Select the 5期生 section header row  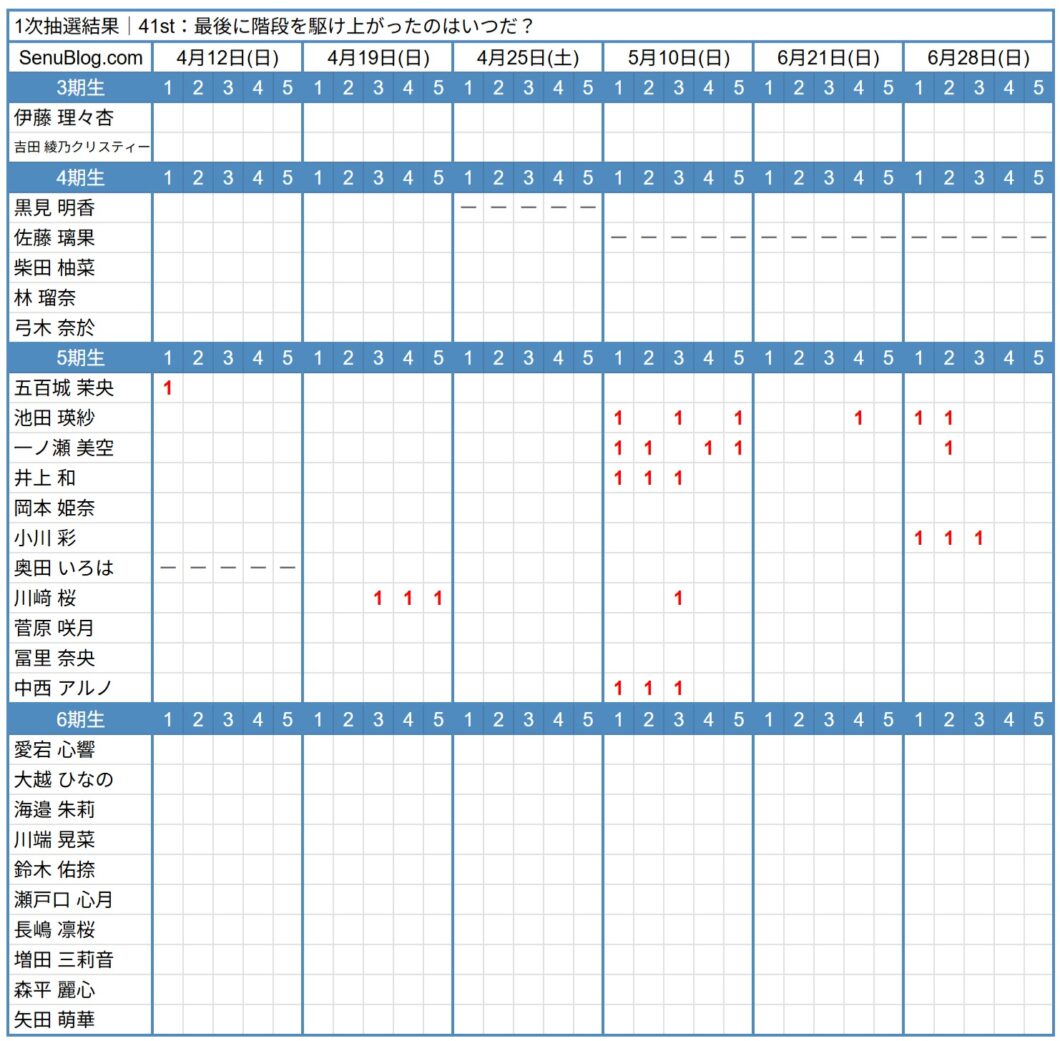tap(78, 358)
